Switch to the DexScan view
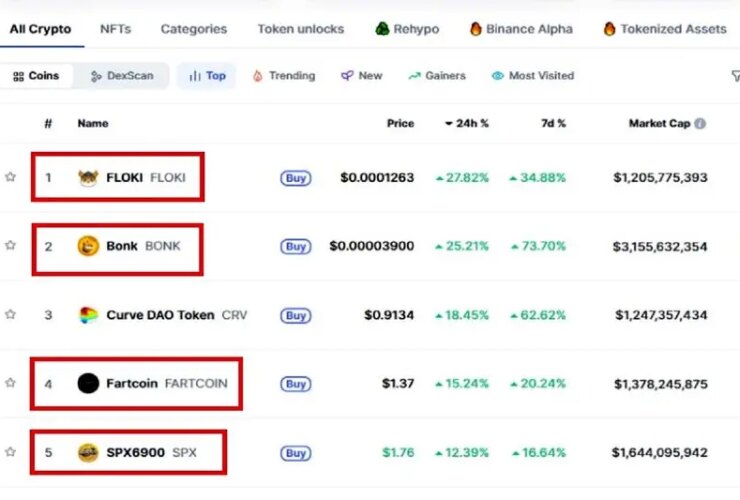 122,76
